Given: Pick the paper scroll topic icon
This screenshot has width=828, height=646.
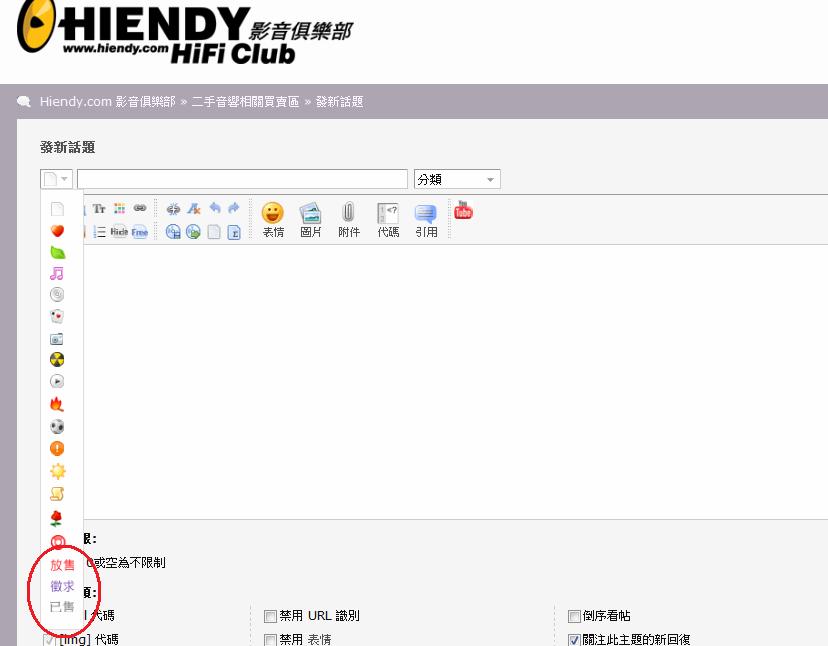Looking at the screenshot, I should click(57, 493).
